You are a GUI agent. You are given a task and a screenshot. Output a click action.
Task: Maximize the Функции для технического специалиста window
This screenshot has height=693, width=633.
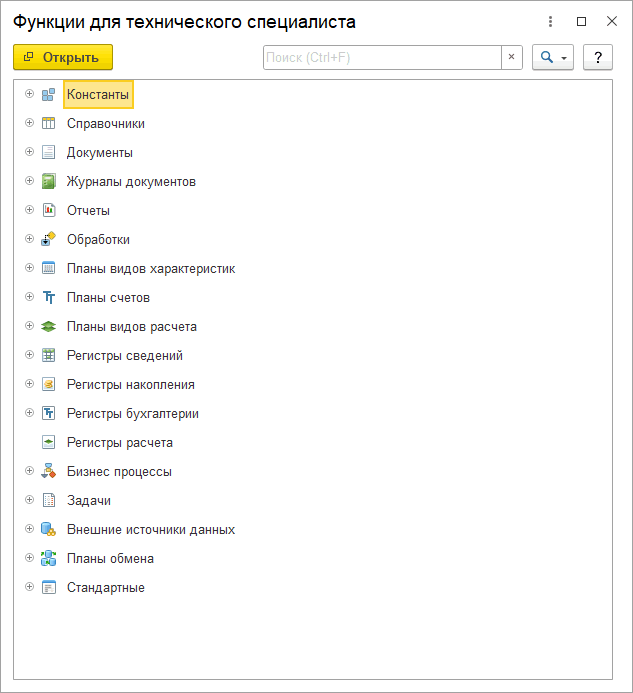pos(581,21)
